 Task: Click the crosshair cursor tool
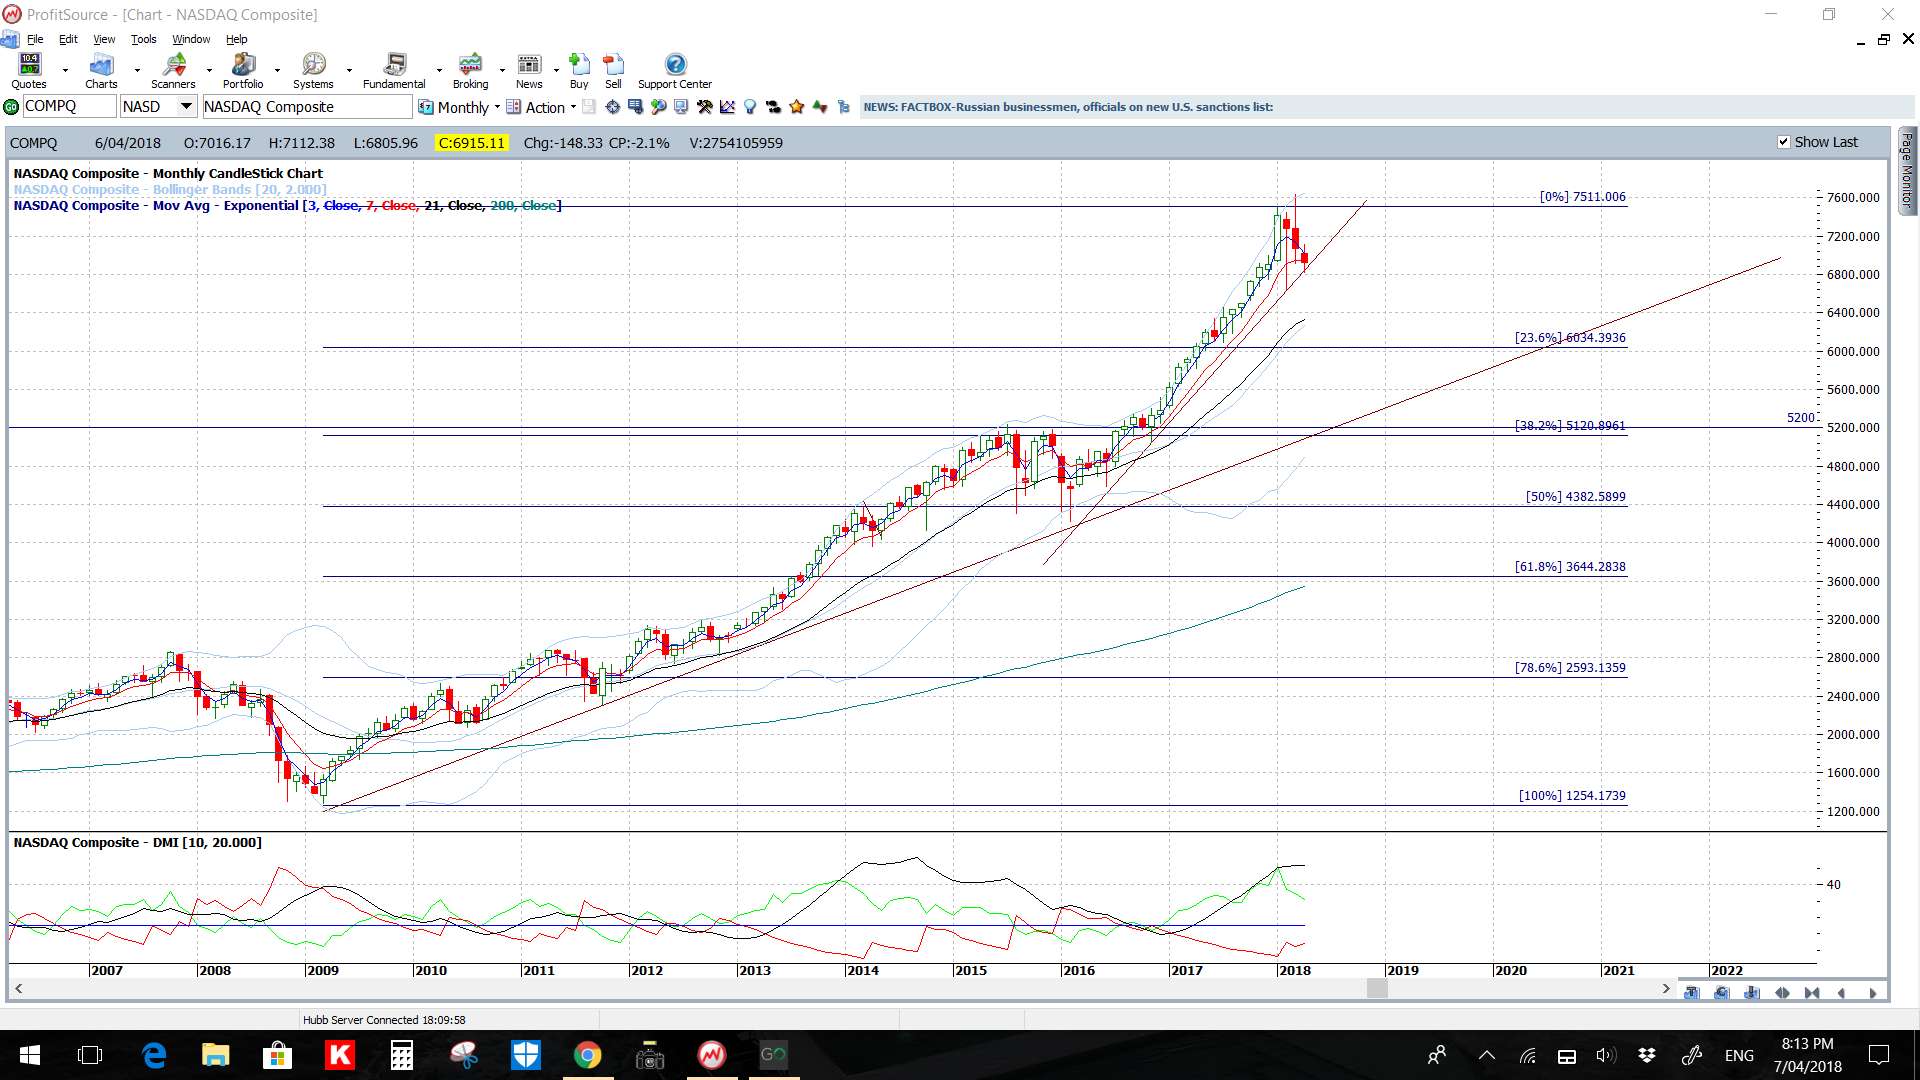pos(612,107)
